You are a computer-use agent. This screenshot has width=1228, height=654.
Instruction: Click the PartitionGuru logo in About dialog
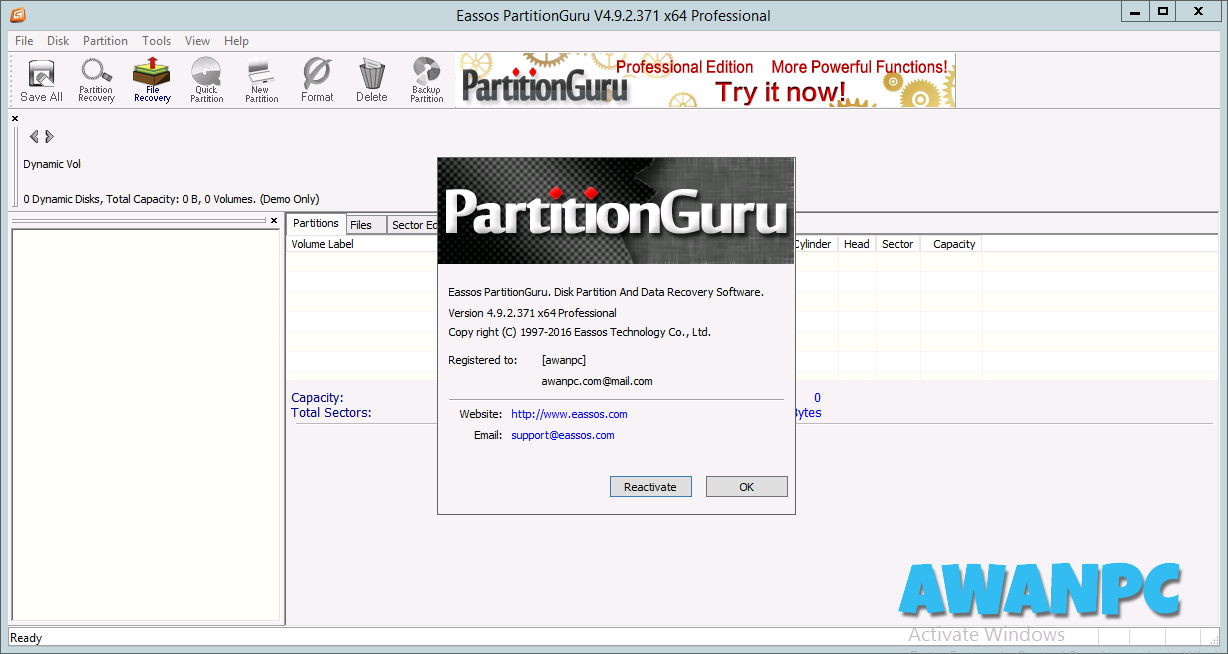pos(616,211)
